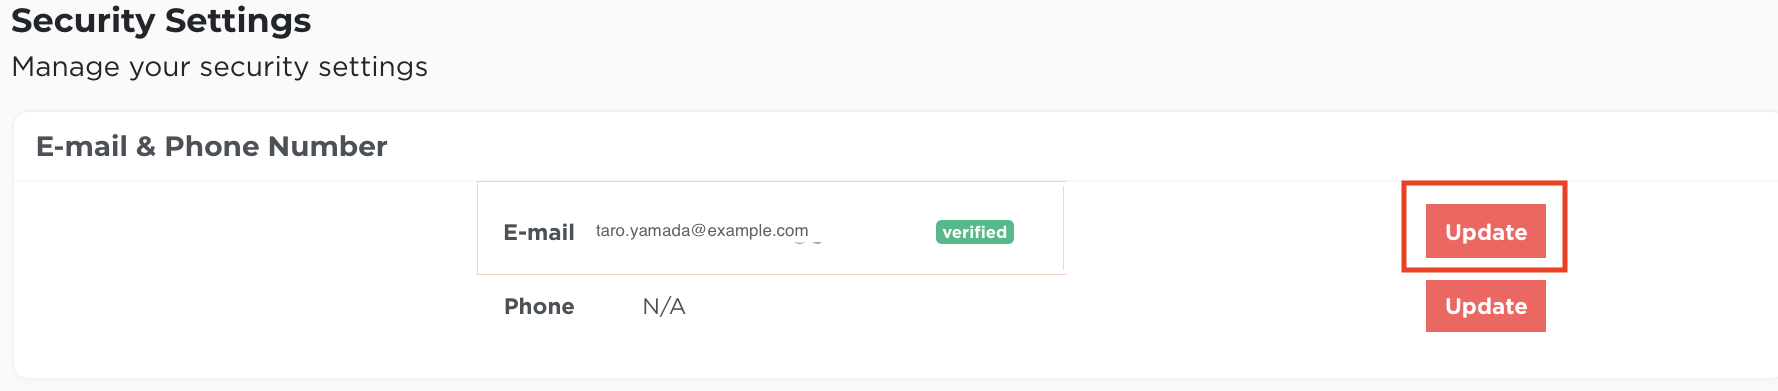
Task: Click the Phone field label
Action: pyautogui.click(x=539, y=306)
